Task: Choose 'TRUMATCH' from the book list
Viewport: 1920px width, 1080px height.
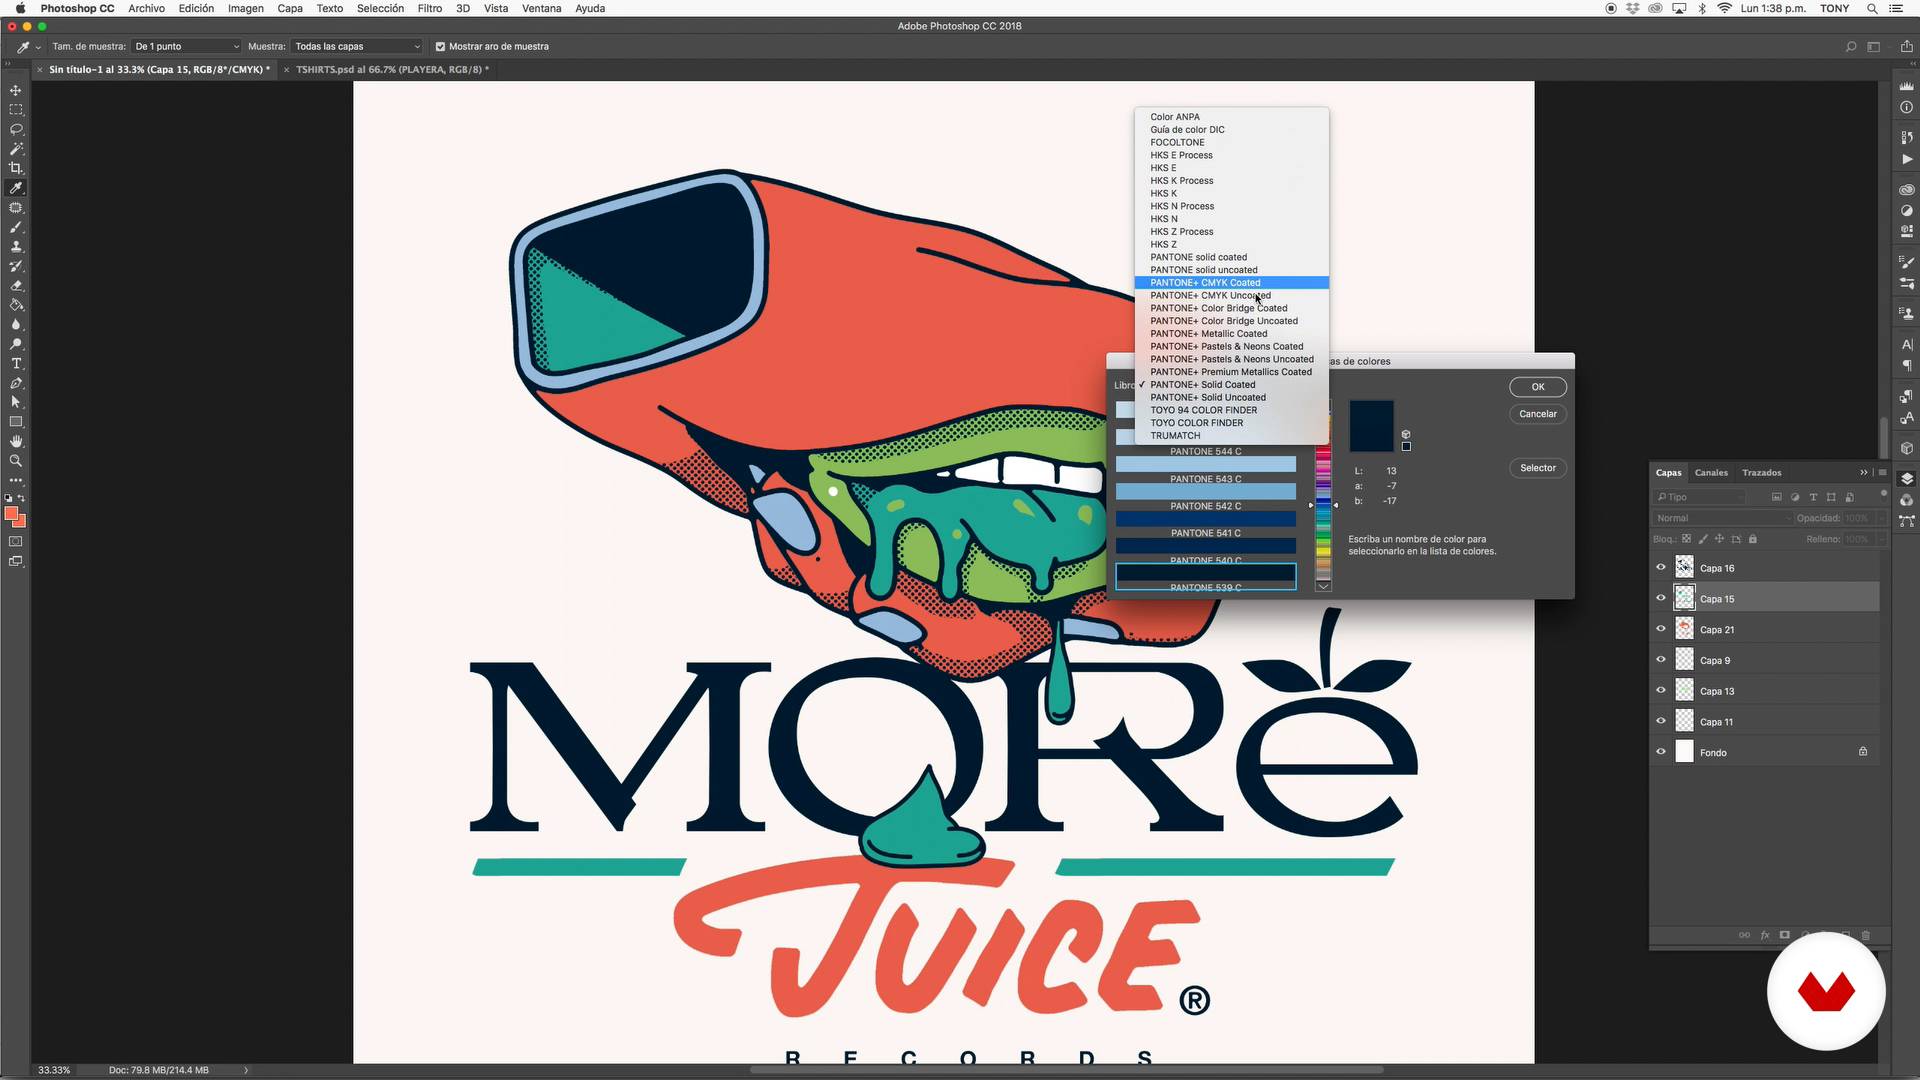Action: (x=1231, y=436)
